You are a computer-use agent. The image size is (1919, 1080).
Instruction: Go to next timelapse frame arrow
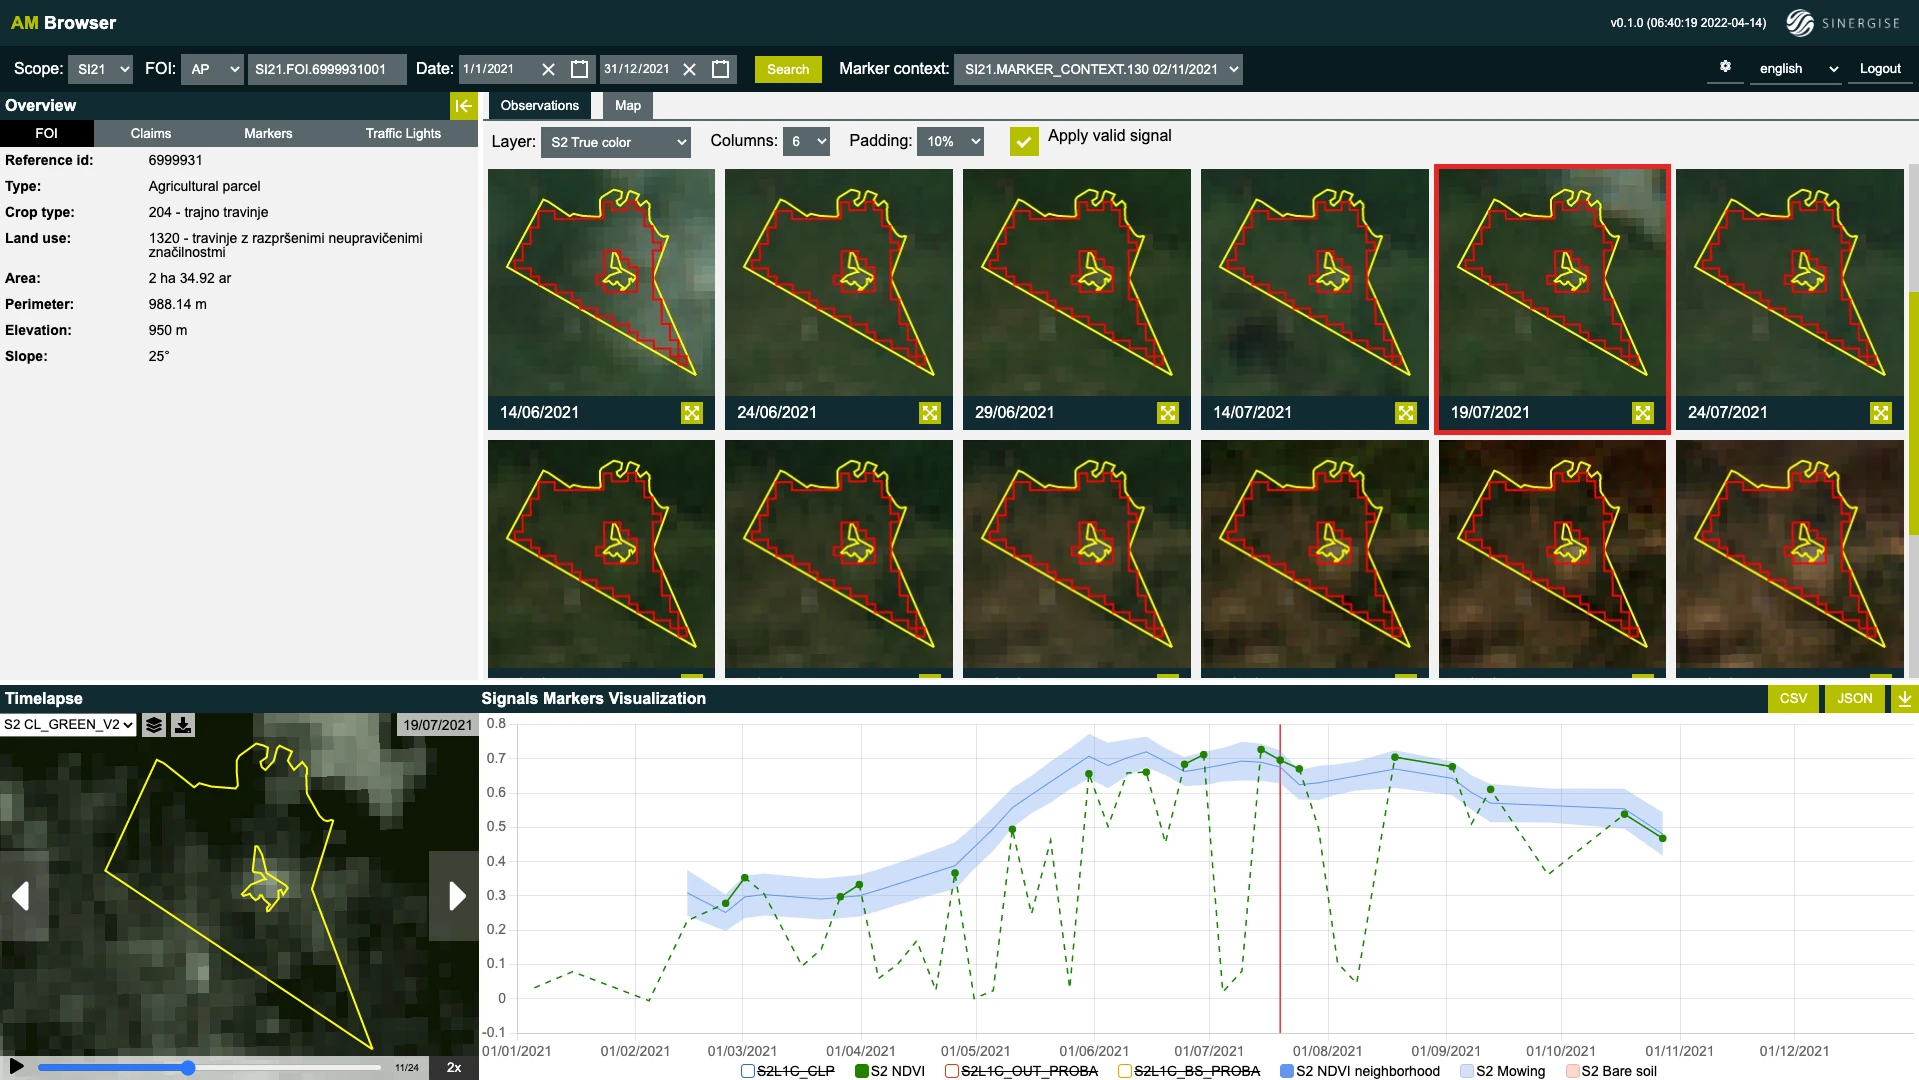tap(456, 896)
